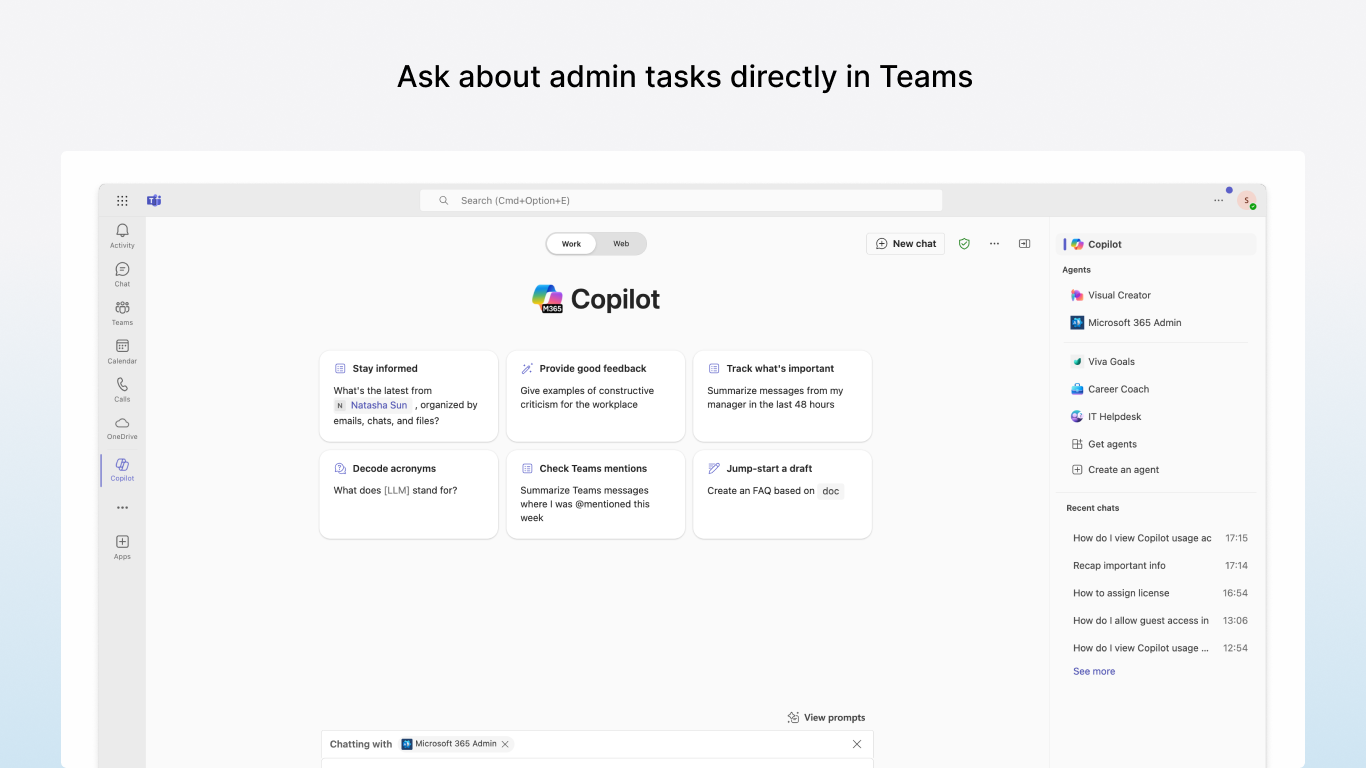Switch to the Web tab
The width and height of the screenshot is (1366, 768).
(x=621, y=244)
